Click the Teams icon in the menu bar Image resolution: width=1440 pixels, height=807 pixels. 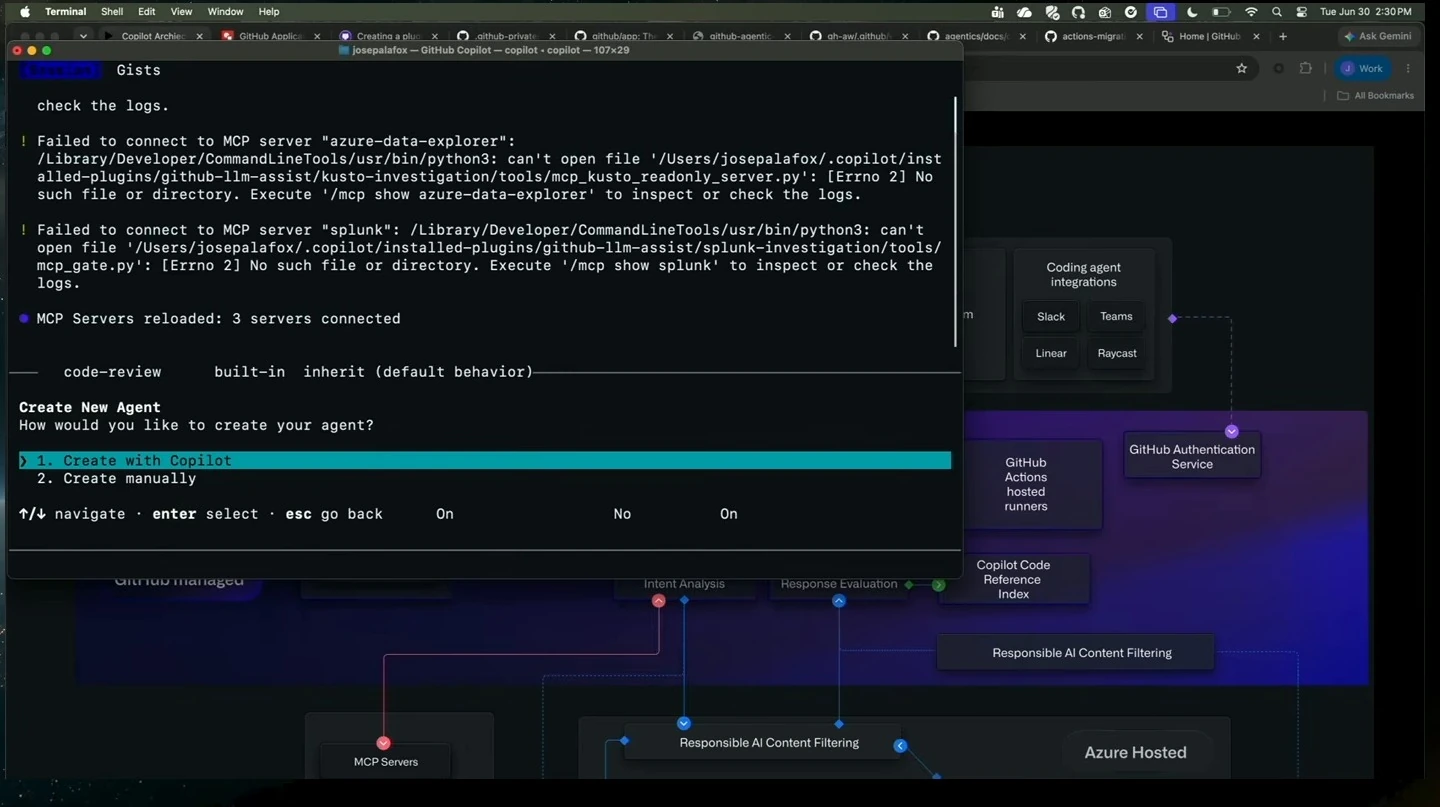[998, 12]
